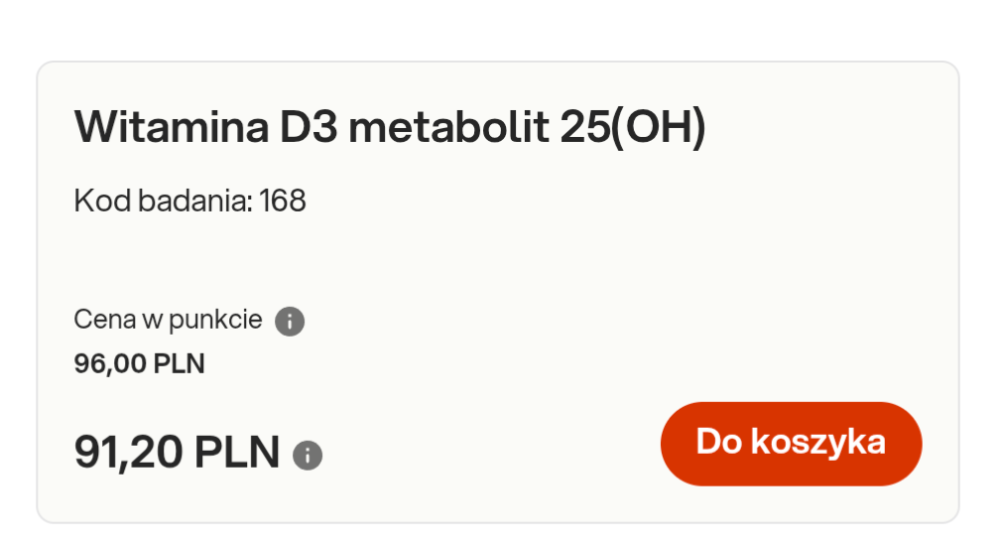
Task: Click the Witamina D3 product card heading
Action: click(390, 127)
